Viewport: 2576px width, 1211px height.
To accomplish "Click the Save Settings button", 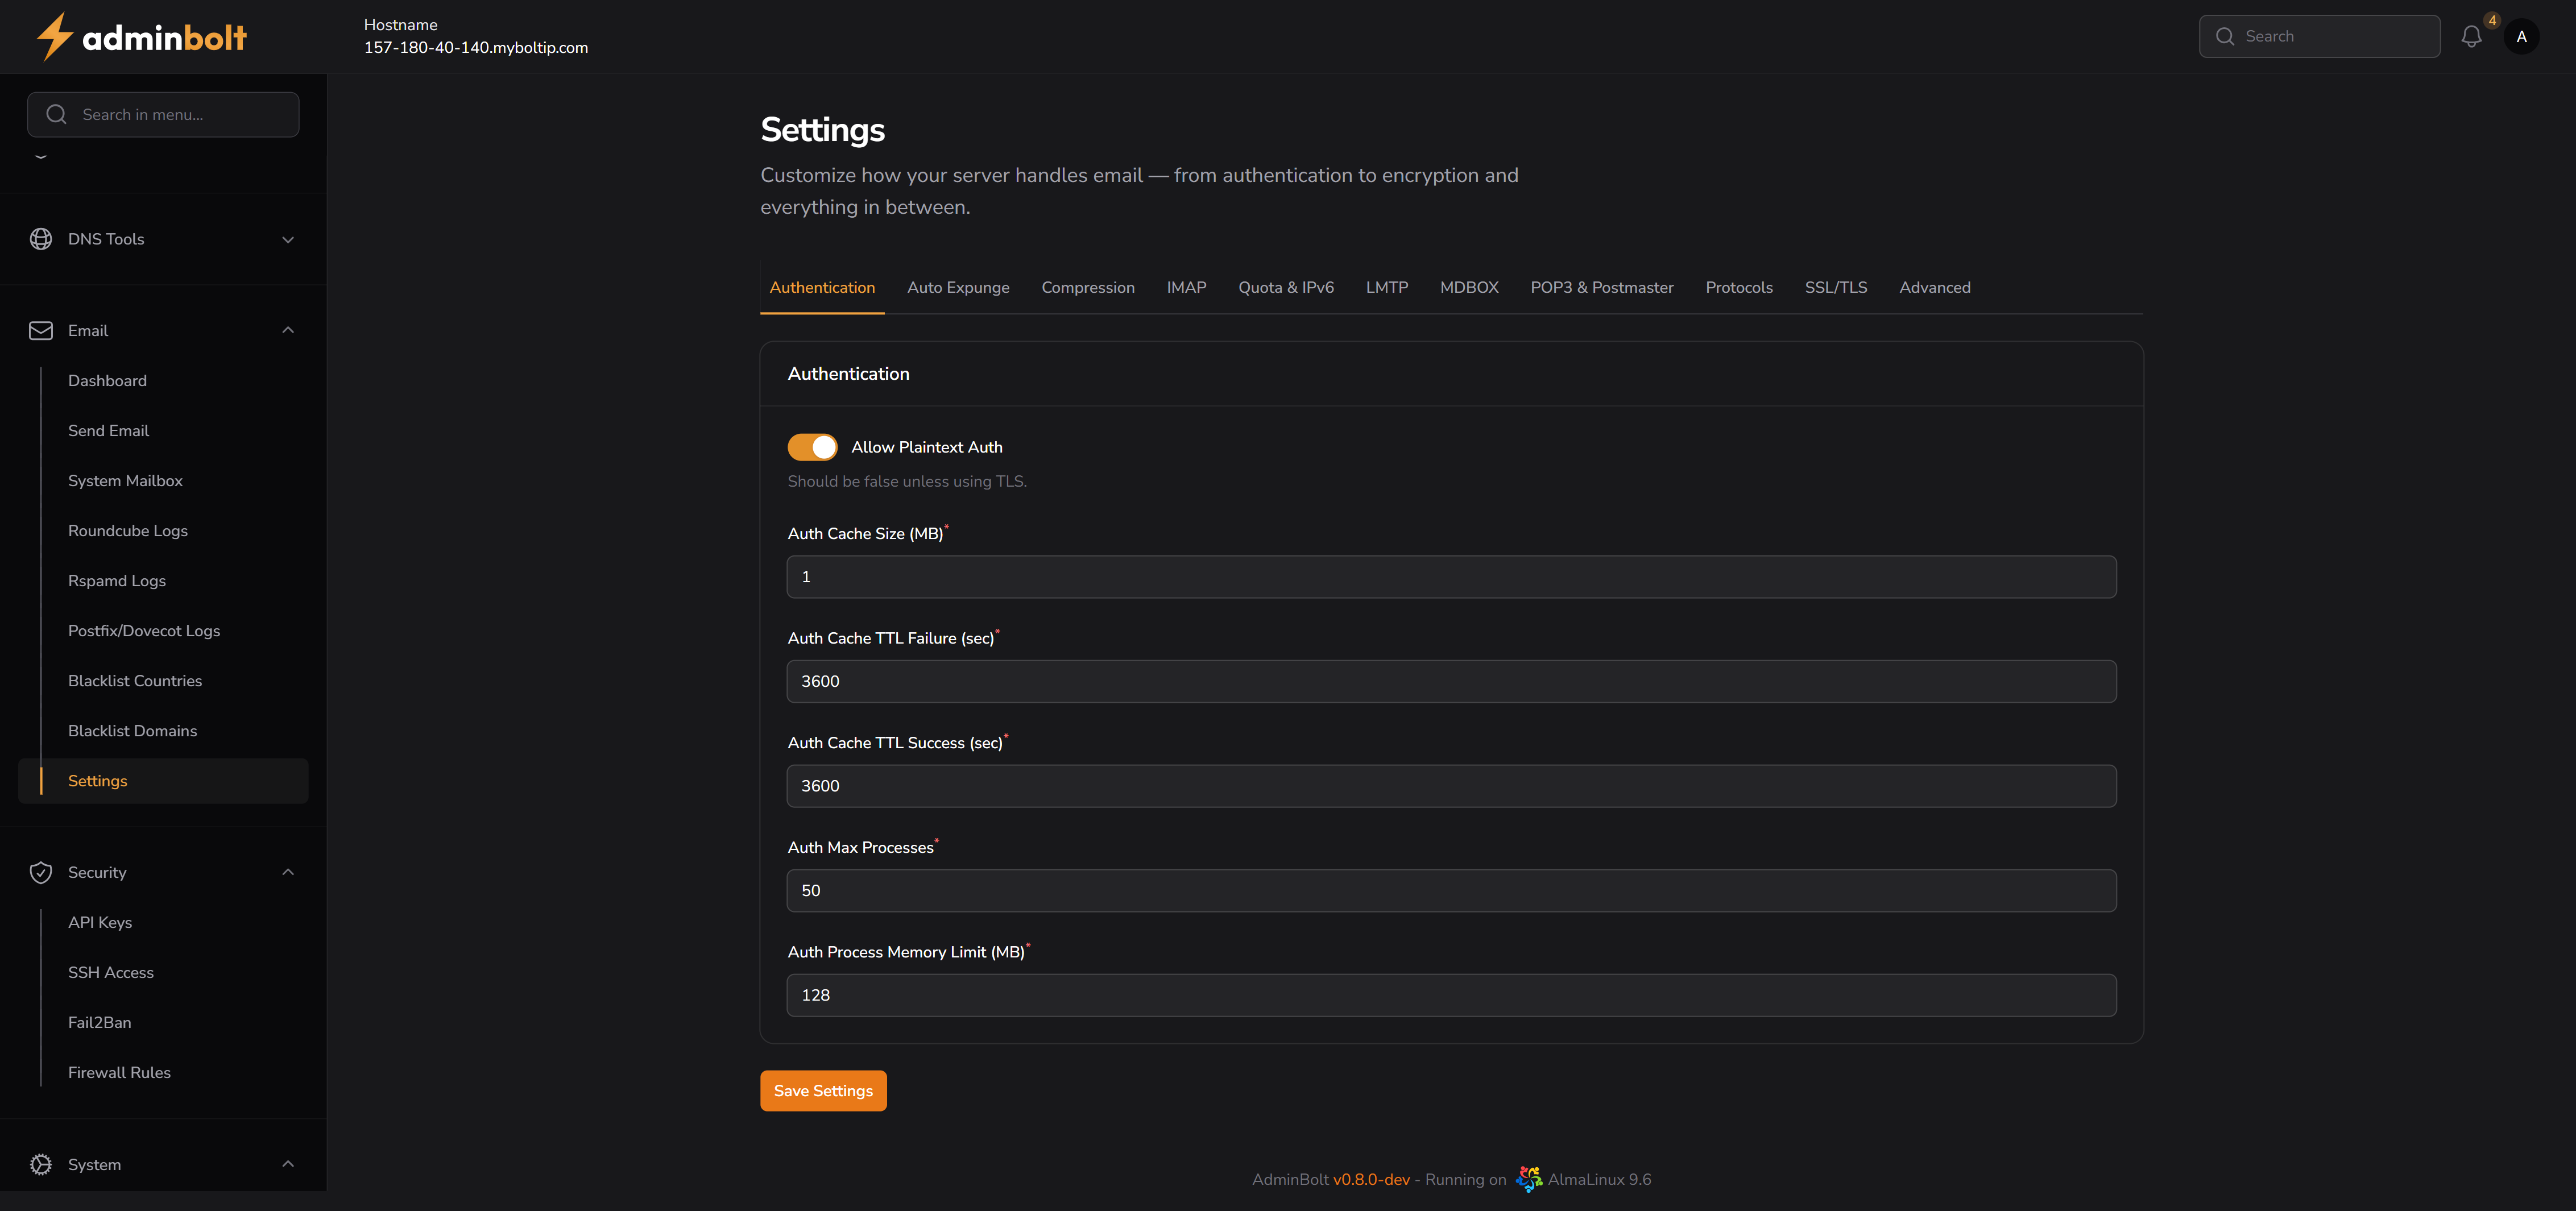I will click(x=822, y=1091).
